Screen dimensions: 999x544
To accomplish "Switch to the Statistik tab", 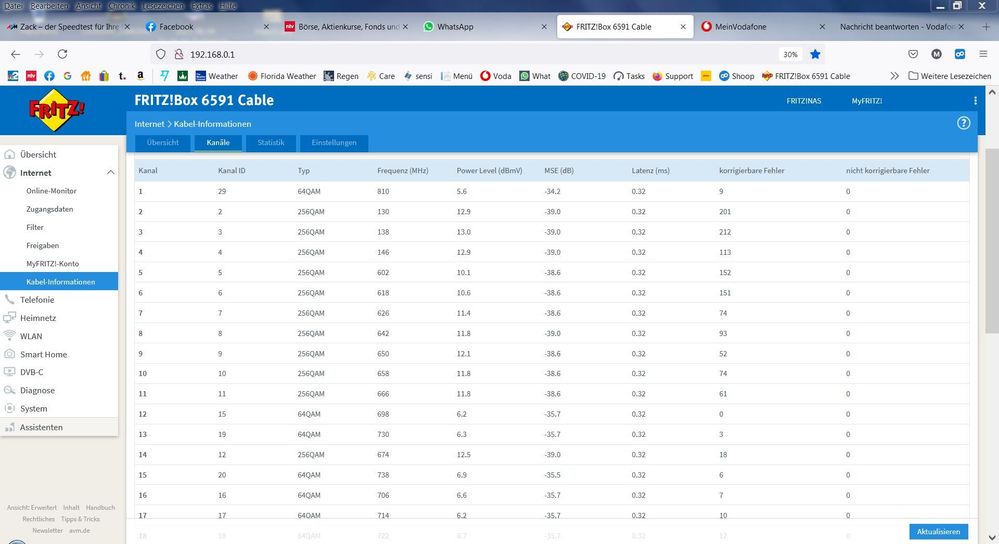I will coord(271,143).
